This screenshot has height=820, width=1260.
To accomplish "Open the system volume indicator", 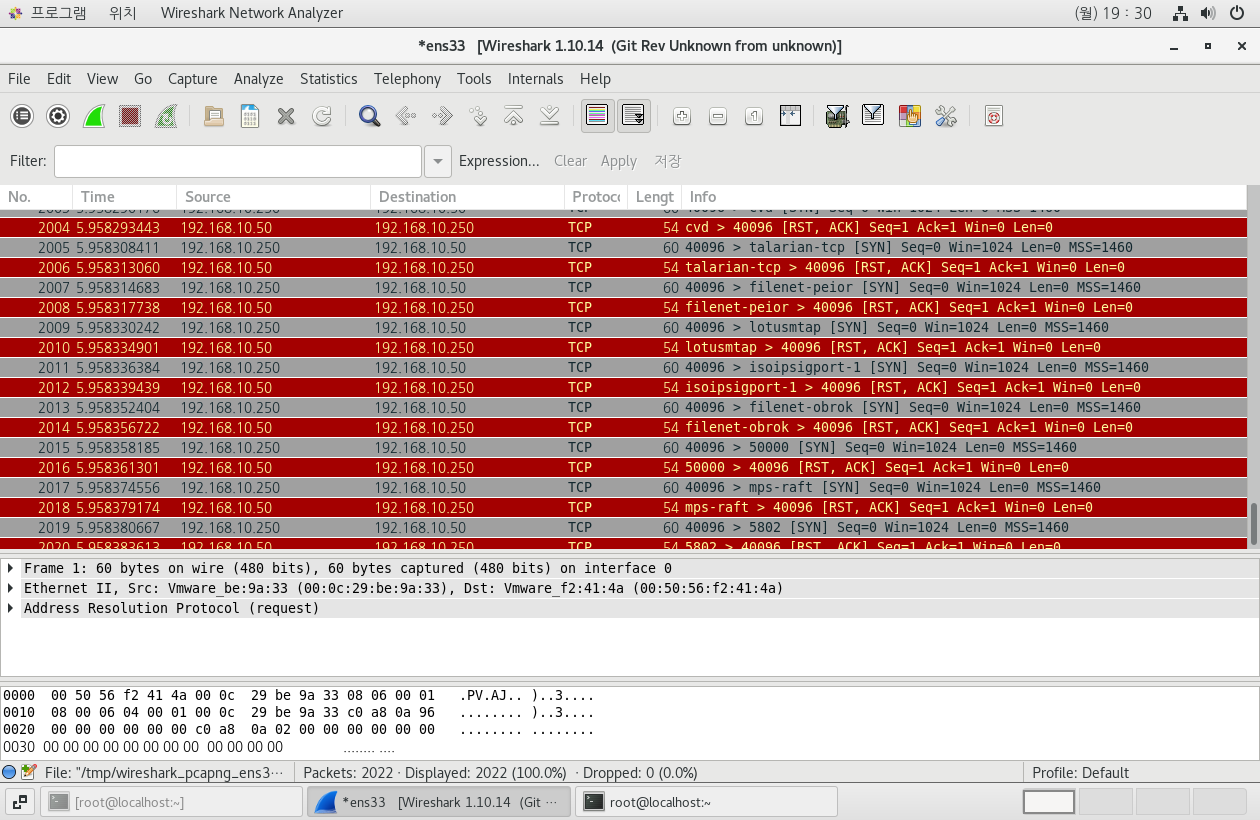I will (1208, 13).
